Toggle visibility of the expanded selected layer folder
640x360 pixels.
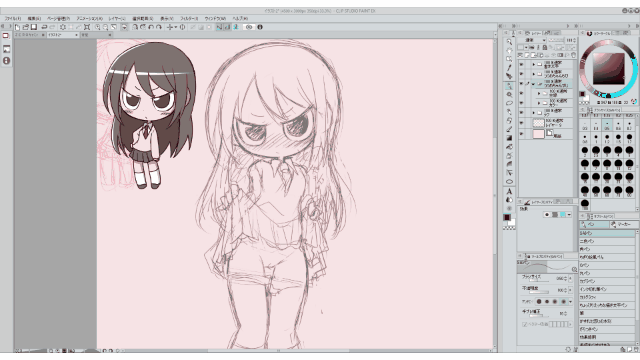click(x=521, y=84)
